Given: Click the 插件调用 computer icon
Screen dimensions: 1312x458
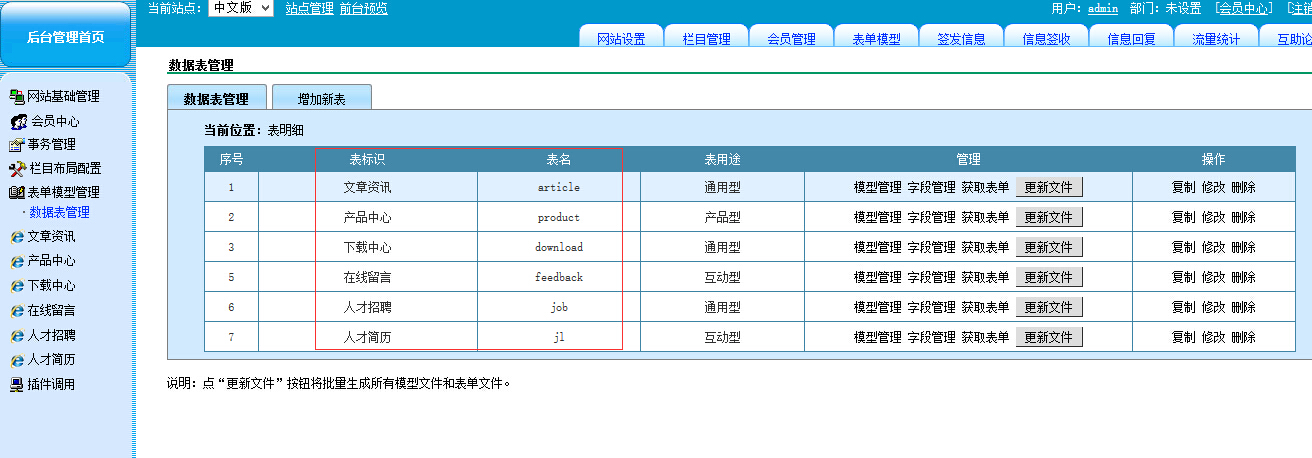Looking at the screenshot, I should (16, 385).
